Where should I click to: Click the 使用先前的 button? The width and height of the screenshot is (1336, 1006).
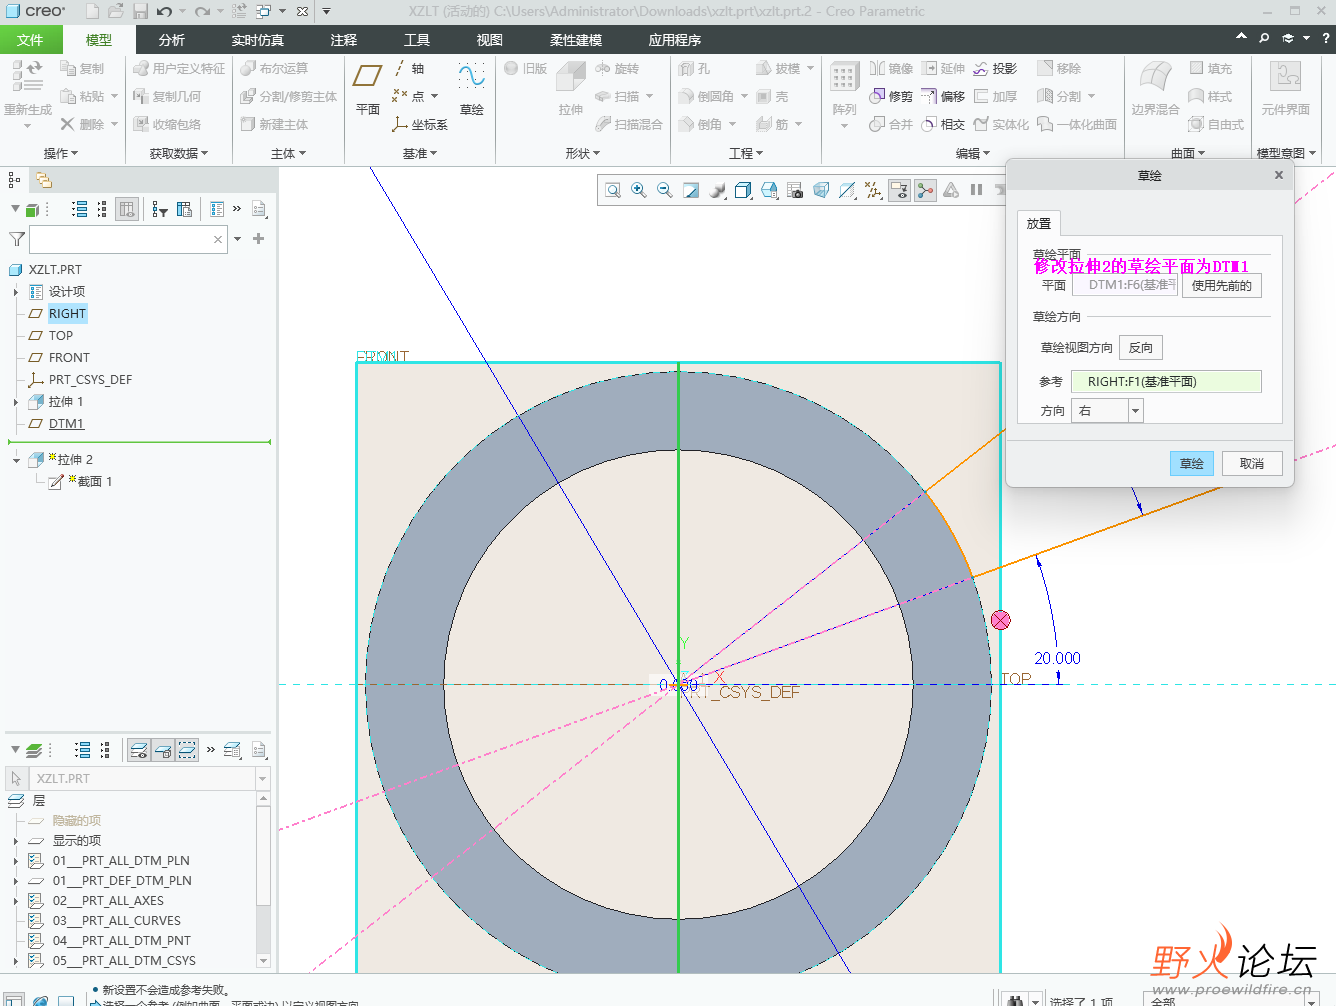coord(1222,285)
